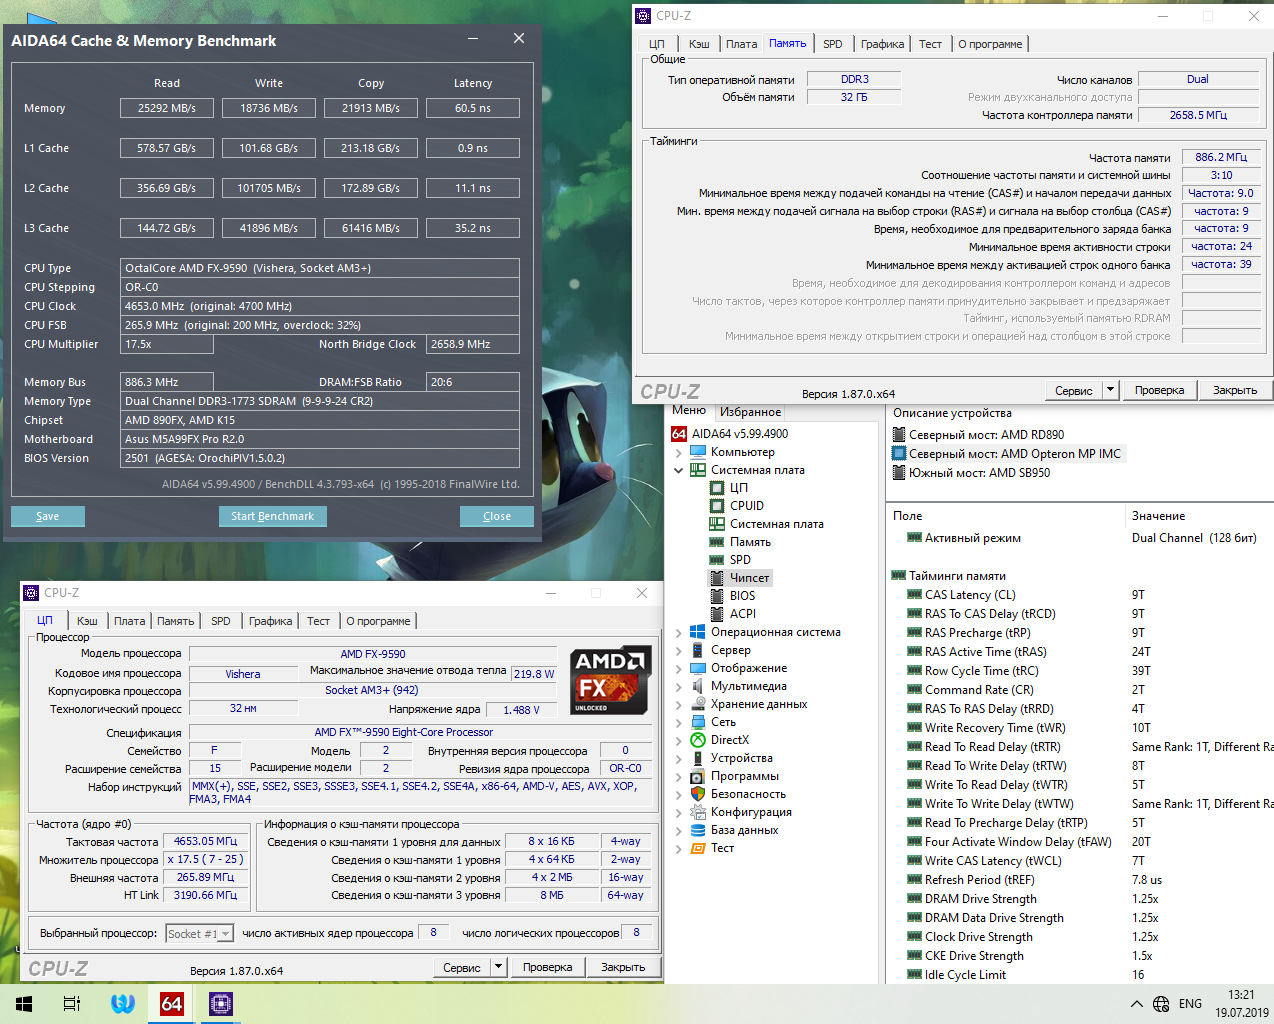Open Память node in AIDA64 tree

[750, 542]
